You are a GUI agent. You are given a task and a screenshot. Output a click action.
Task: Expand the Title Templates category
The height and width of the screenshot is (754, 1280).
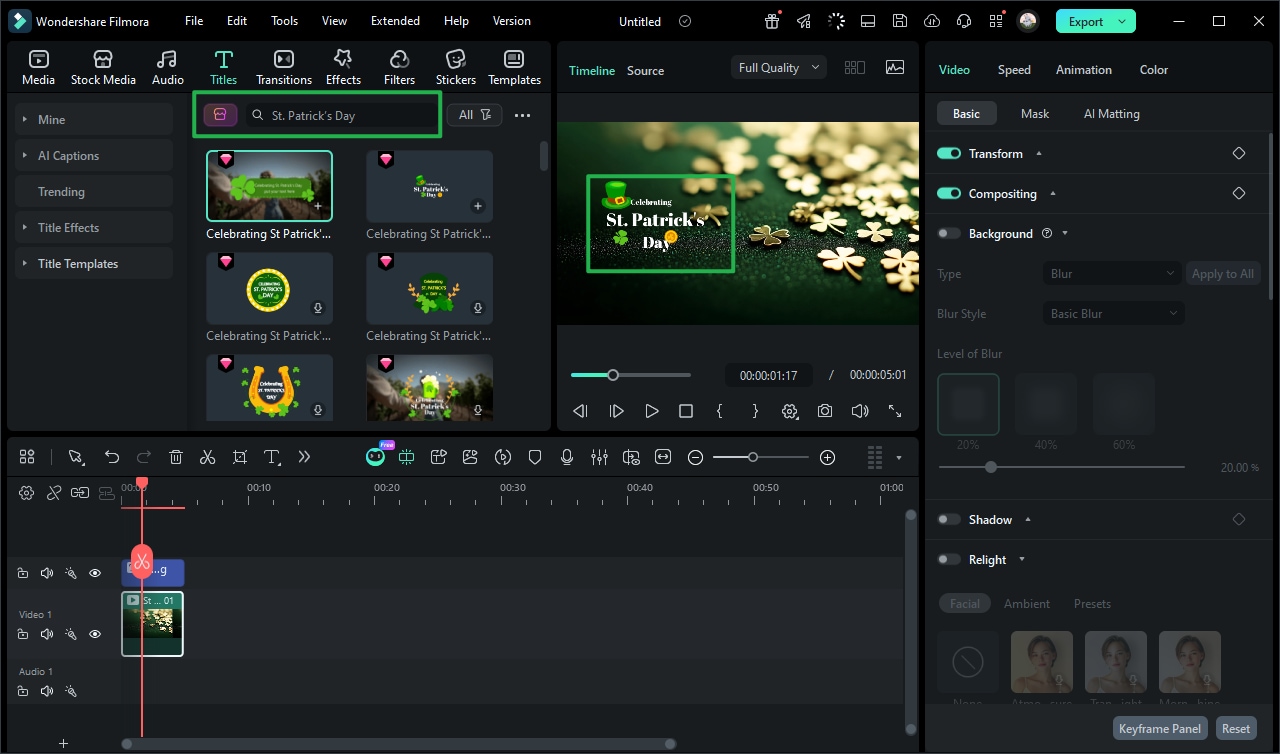click(x=78, y=264)
